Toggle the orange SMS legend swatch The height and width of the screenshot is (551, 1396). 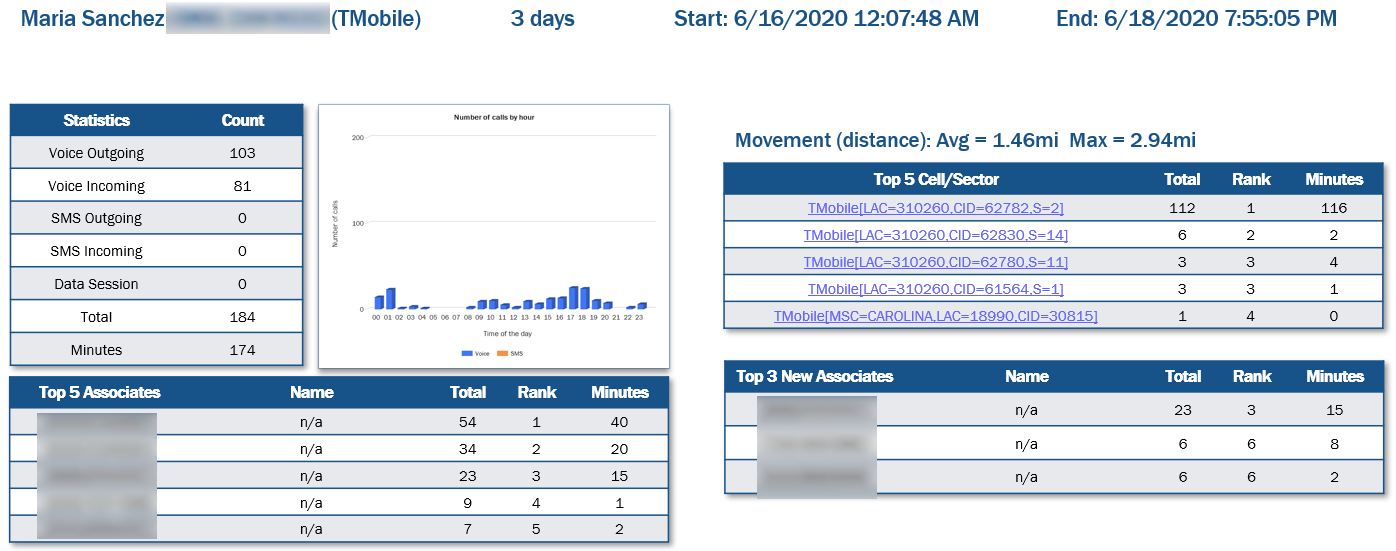[503, 353]
